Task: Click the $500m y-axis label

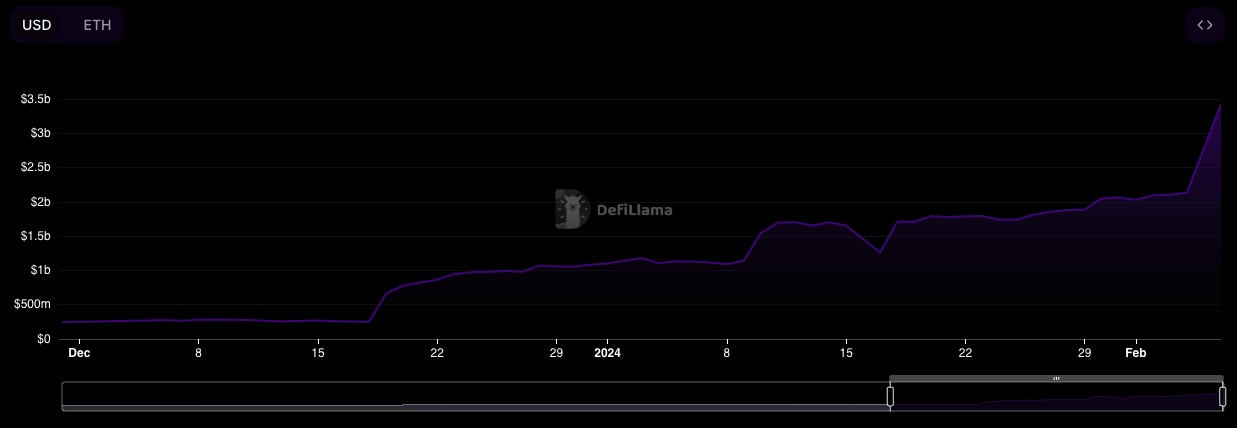Action: [x=32, y=305]
